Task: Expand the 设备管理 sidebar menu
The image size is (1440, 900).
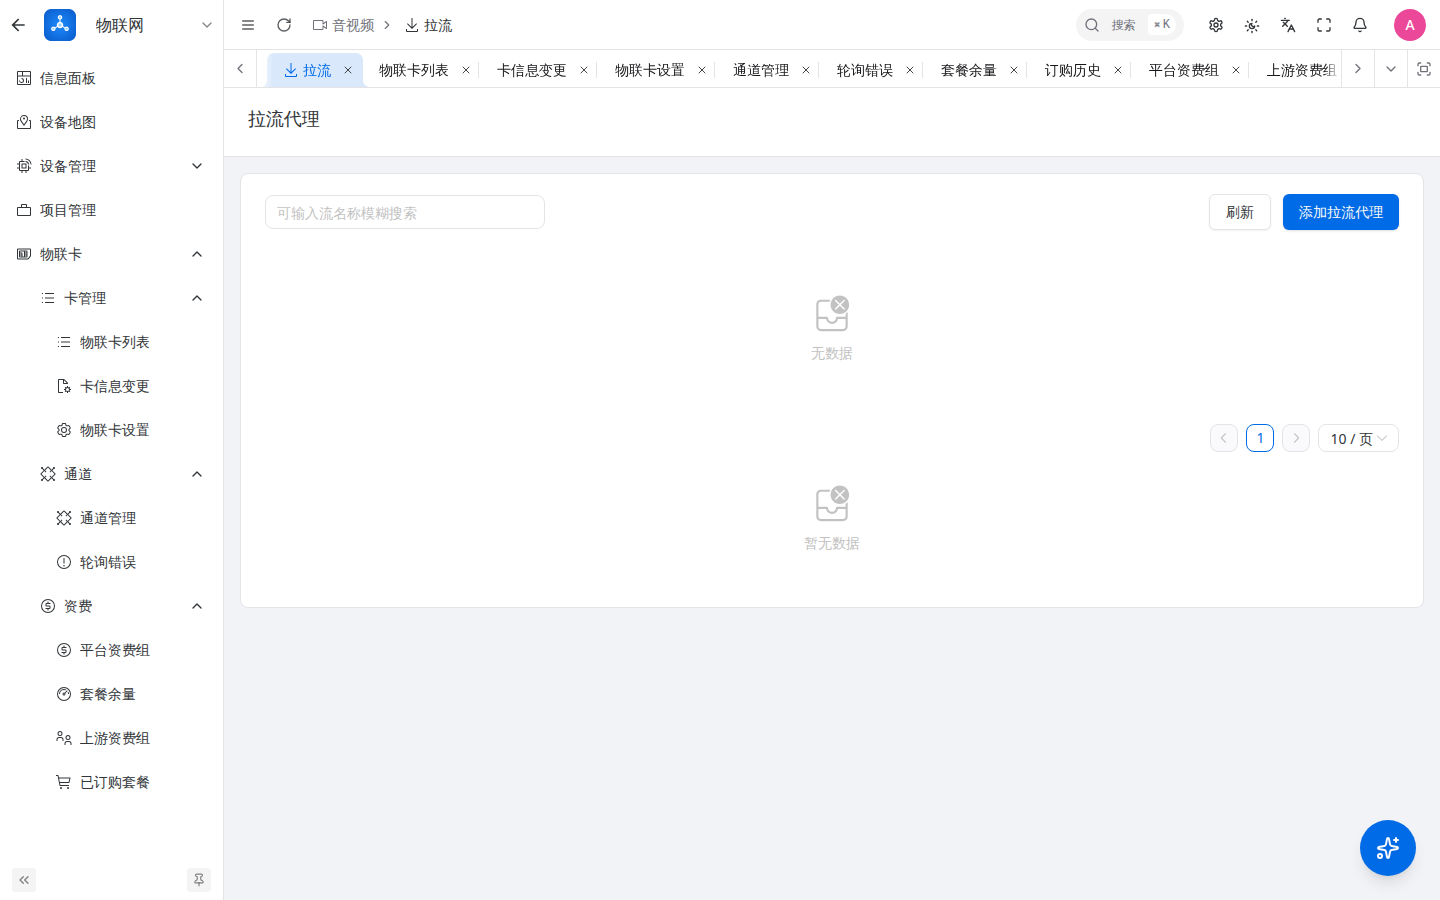Action: pos(111,166)
